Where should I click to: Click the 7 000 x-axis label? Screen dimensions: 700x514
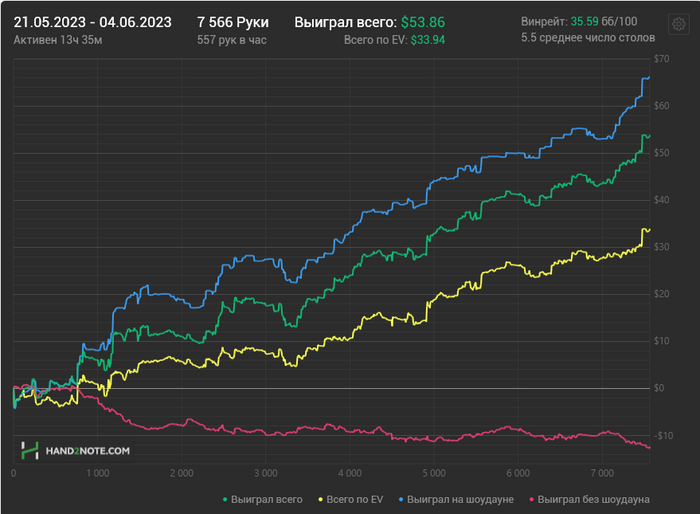pos(602,473)
